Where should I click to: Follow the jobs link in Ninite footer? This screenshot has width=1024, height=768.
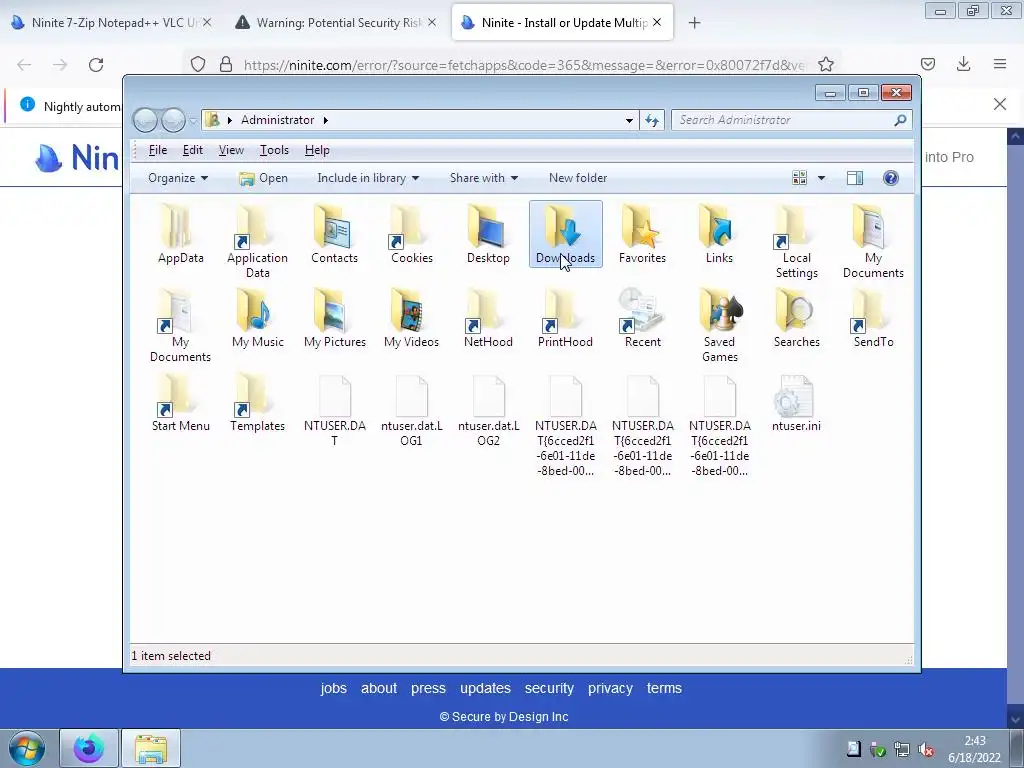click(333, 688)
